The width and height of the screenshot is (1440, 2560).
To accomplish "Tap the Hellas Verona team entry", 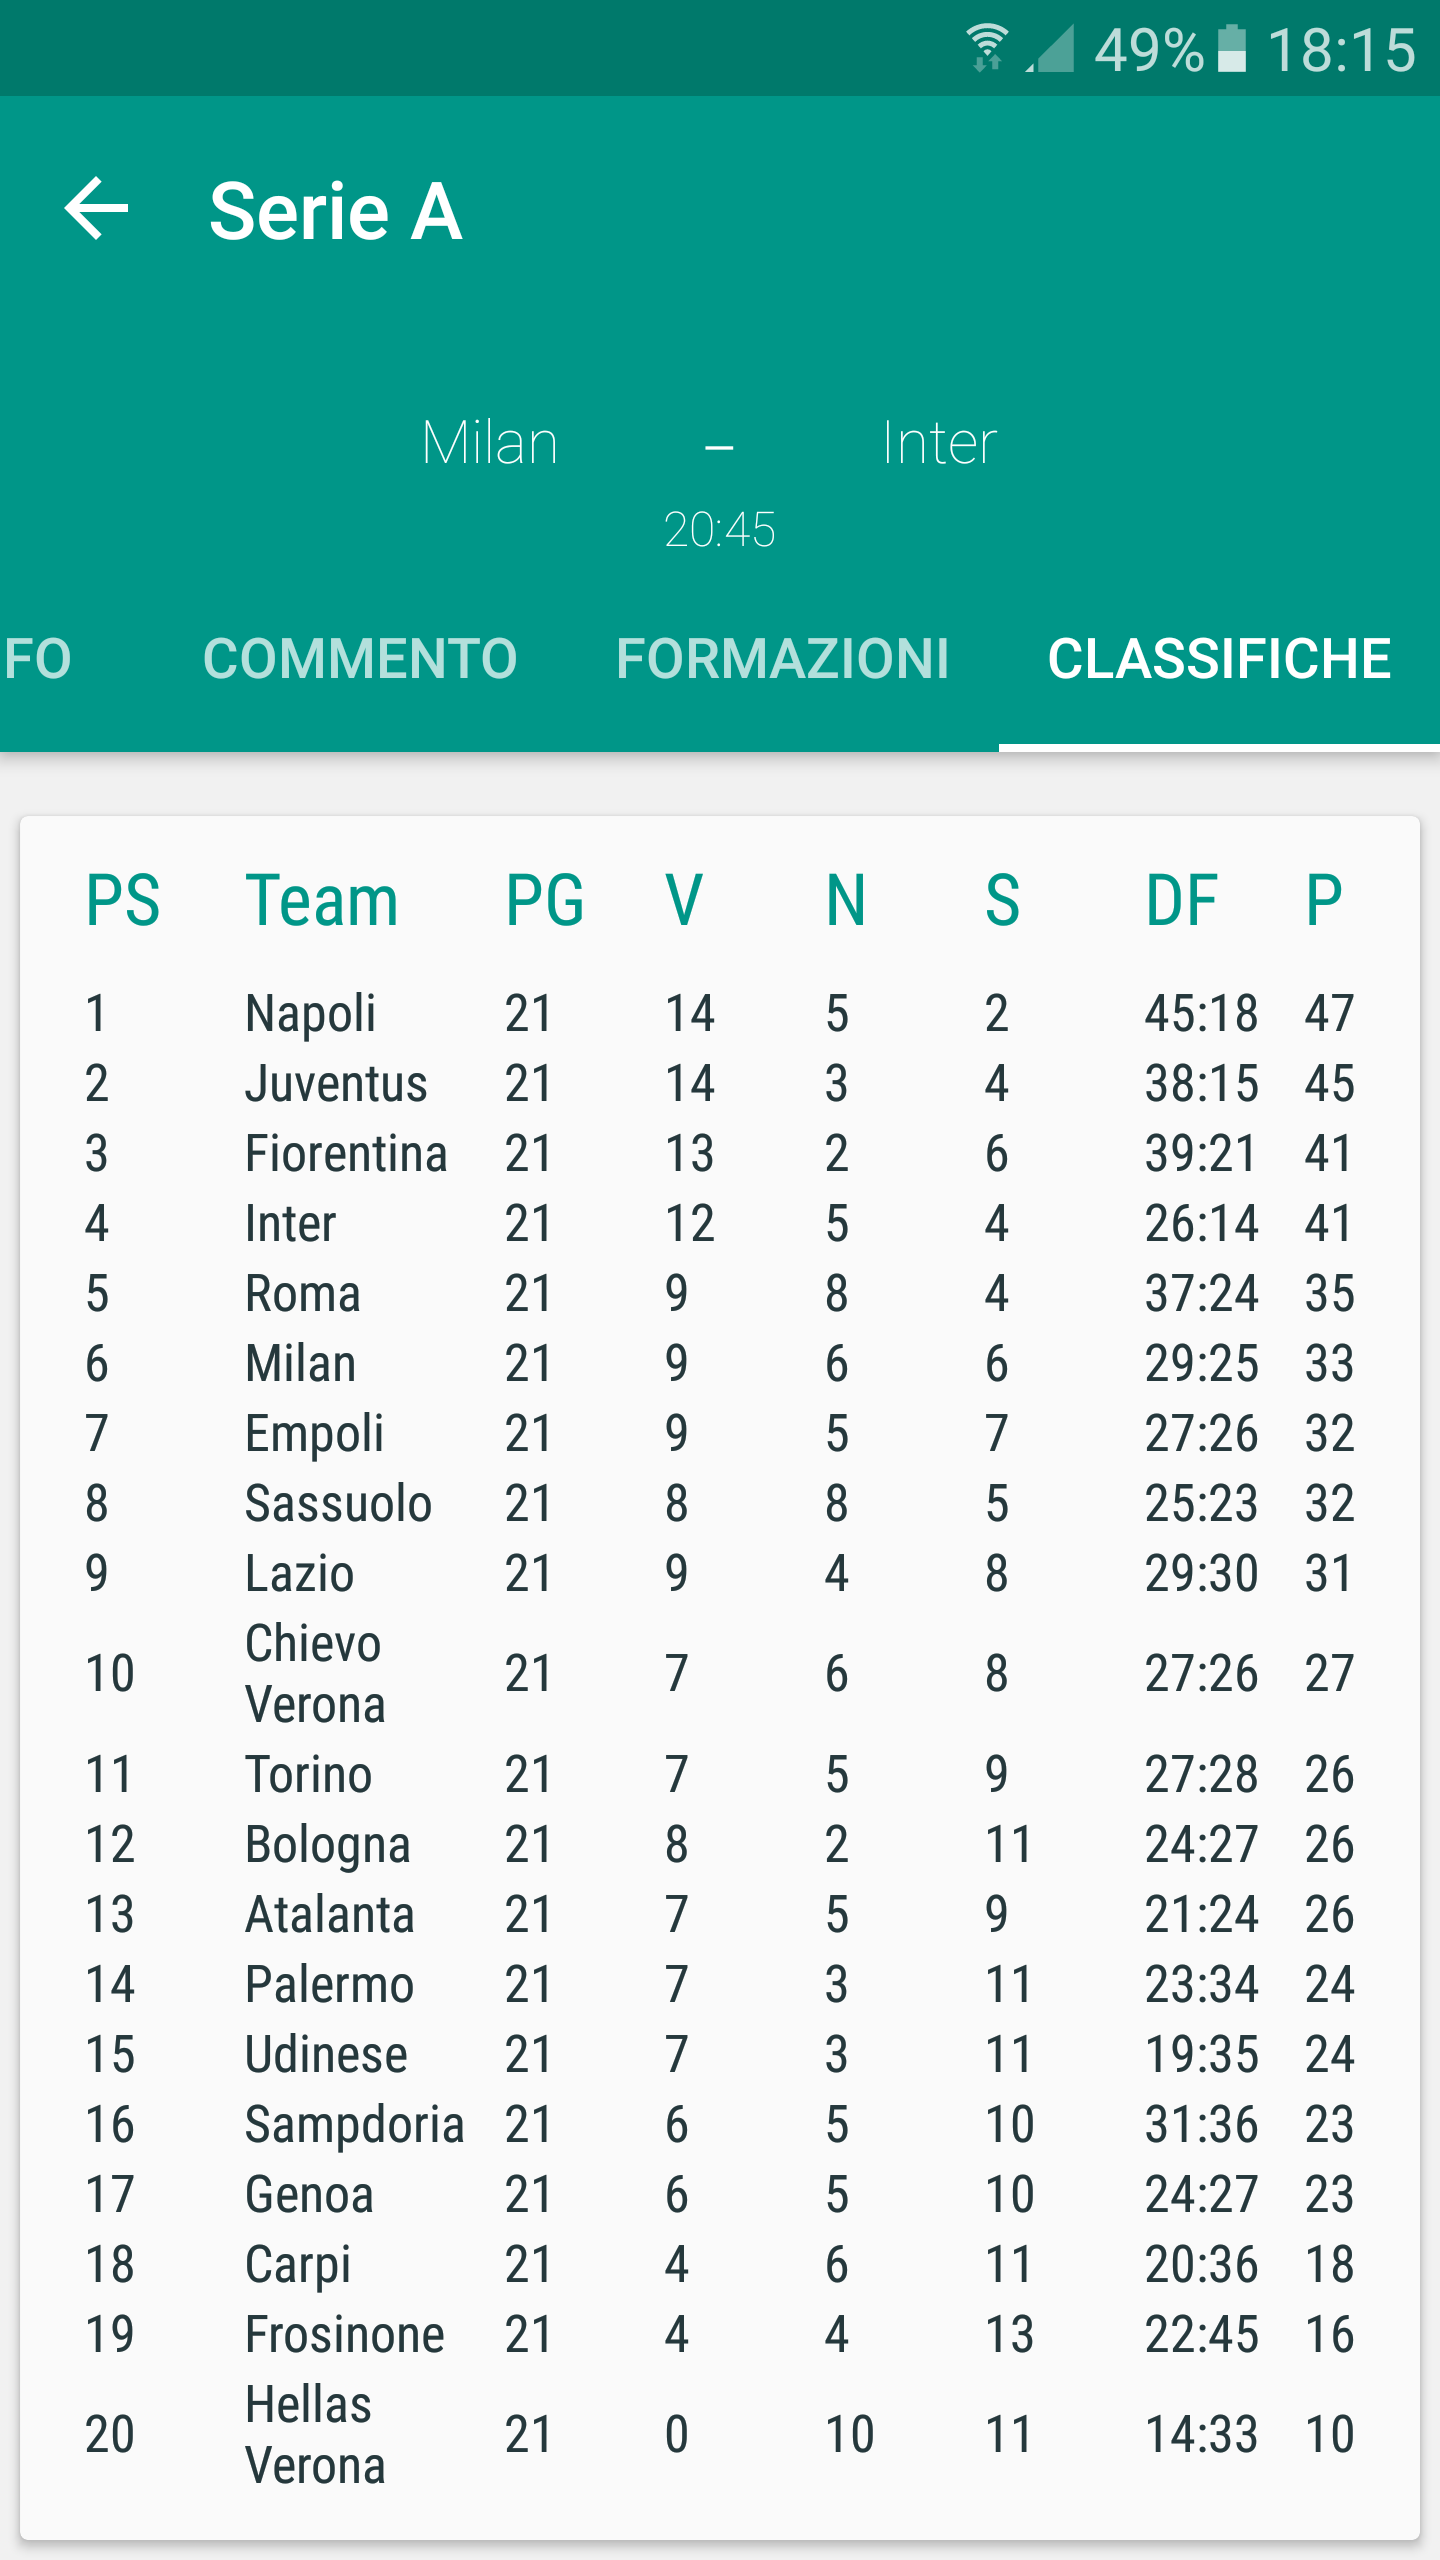I will click(x=315, y=2434).
